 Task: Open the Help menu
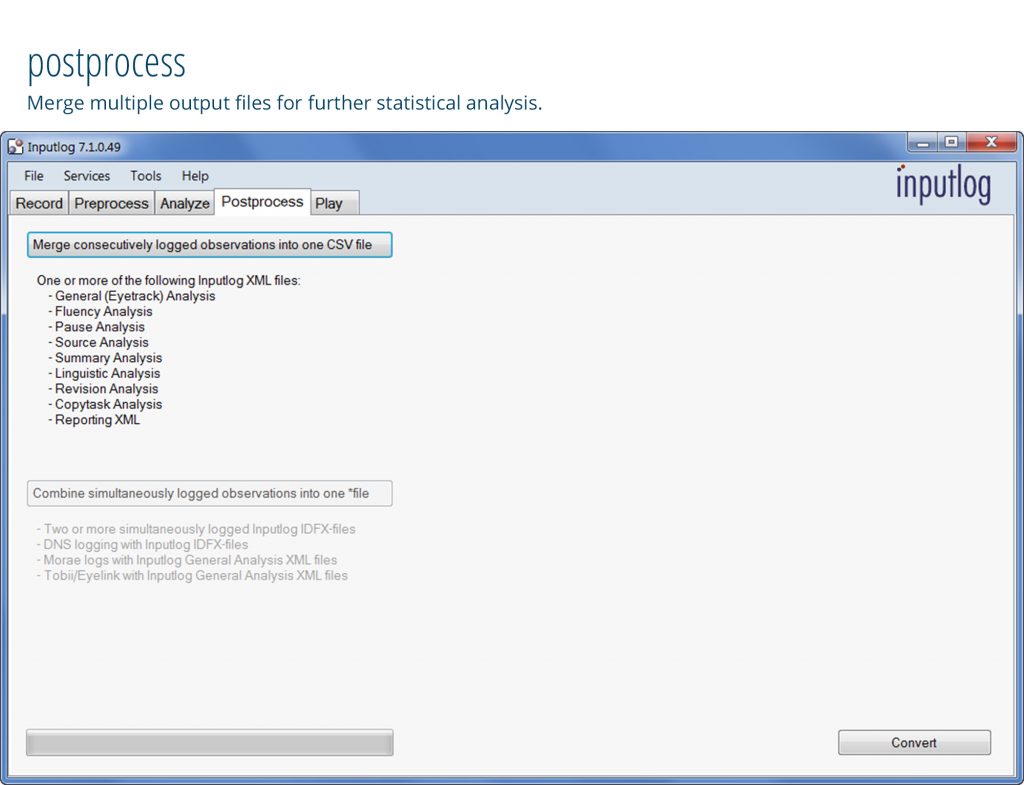coord(195,176)
